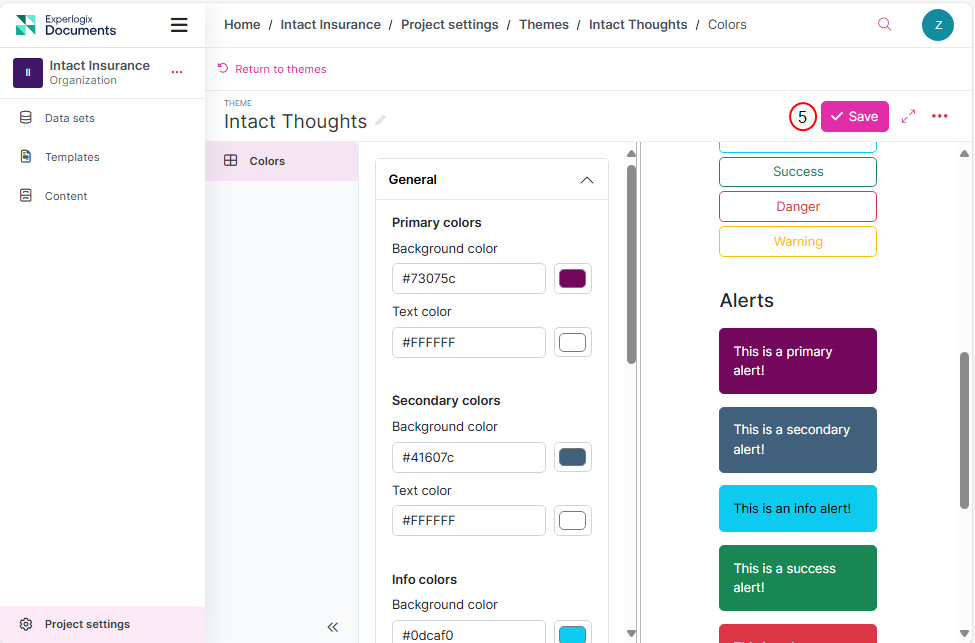Open secondary background color swatch
This screenshot has height=643, width=975.
point(572,457)
